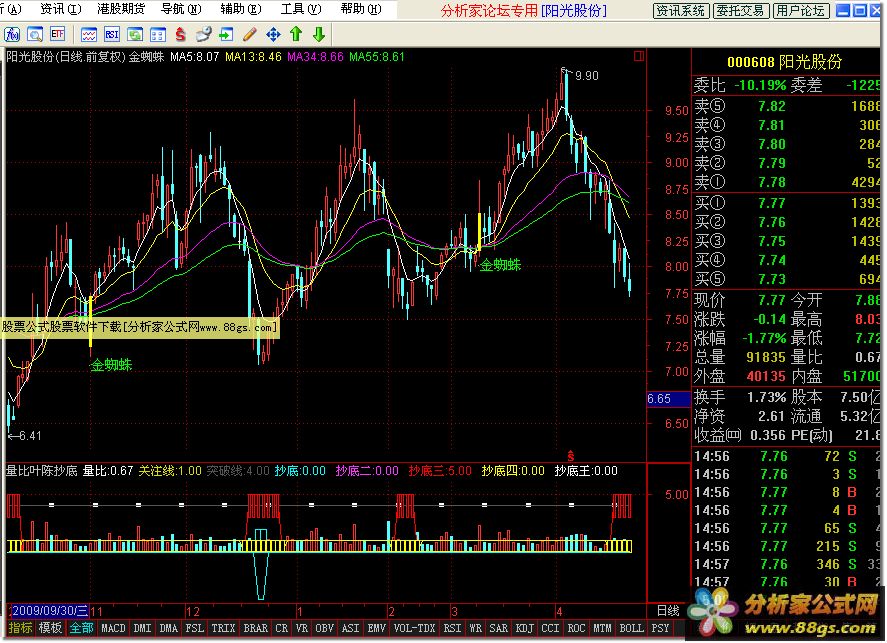Open the ETF toolbar icon

(x=57, y=34)
